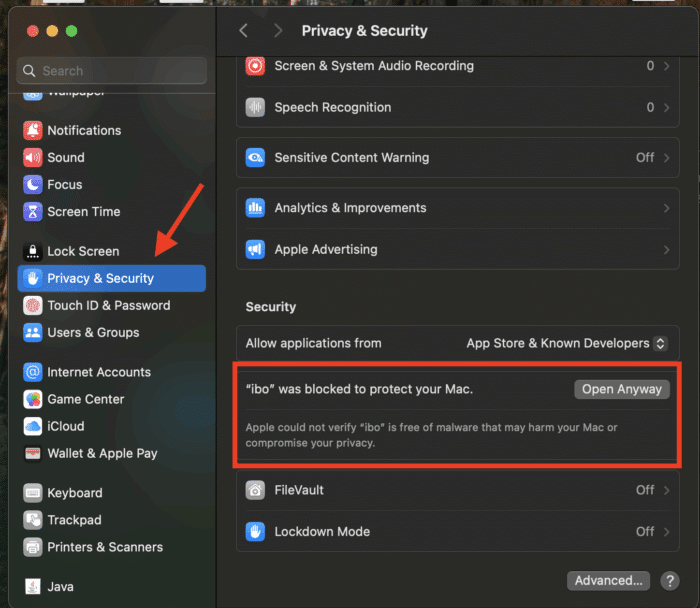The height and width of the screenshot is (608, 700).
Task: Select Touch ID & Password in sidebar
Action: pyautogui.click(x=112, y=305)
